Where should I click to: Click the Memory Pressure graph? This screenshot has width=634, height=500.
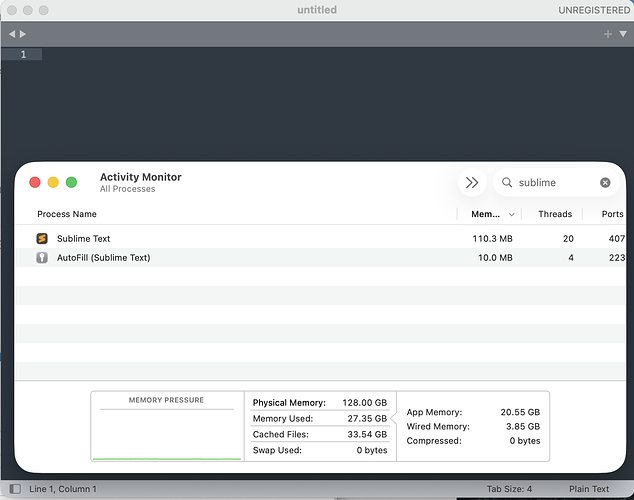[167, 426]
